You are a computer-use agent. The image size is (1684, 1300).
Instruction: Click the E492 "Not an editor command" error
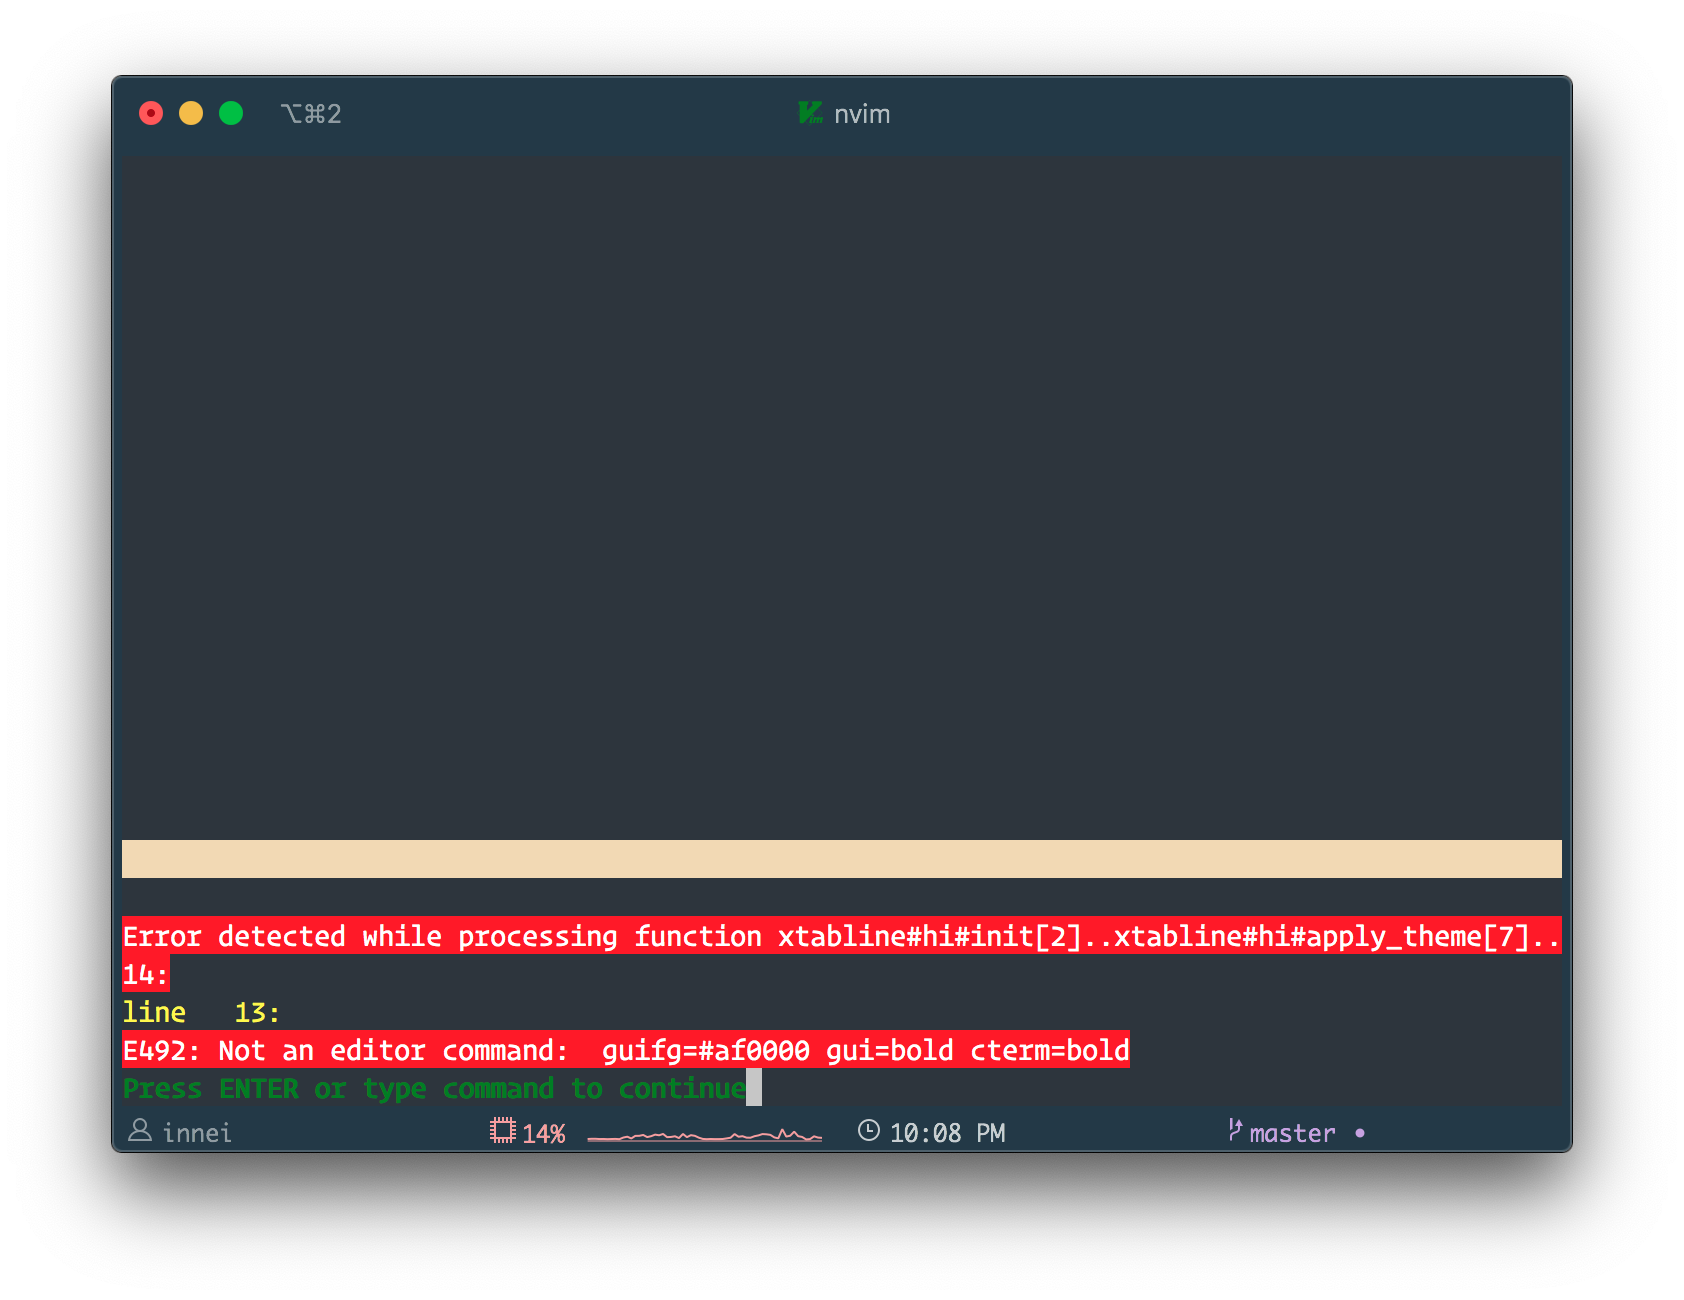(625, 1050)
